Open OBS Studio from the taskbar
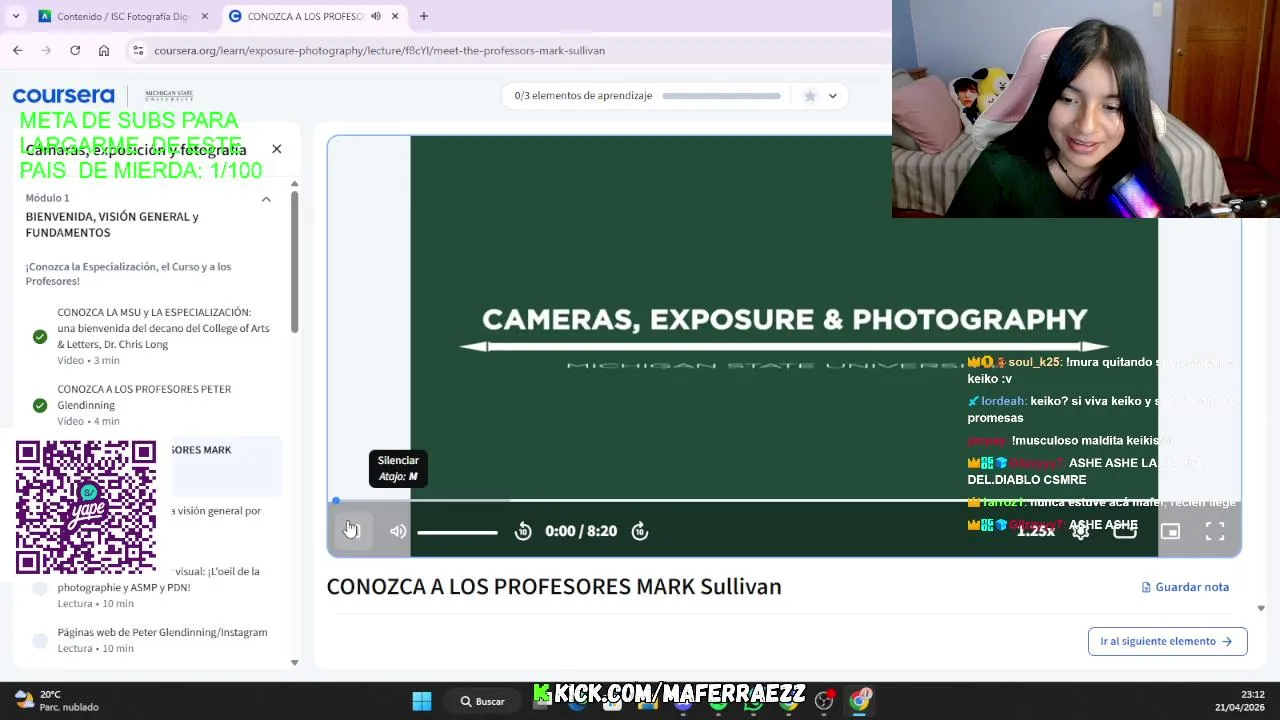The height and width of the screenshot is (720, 1280). 824,701
